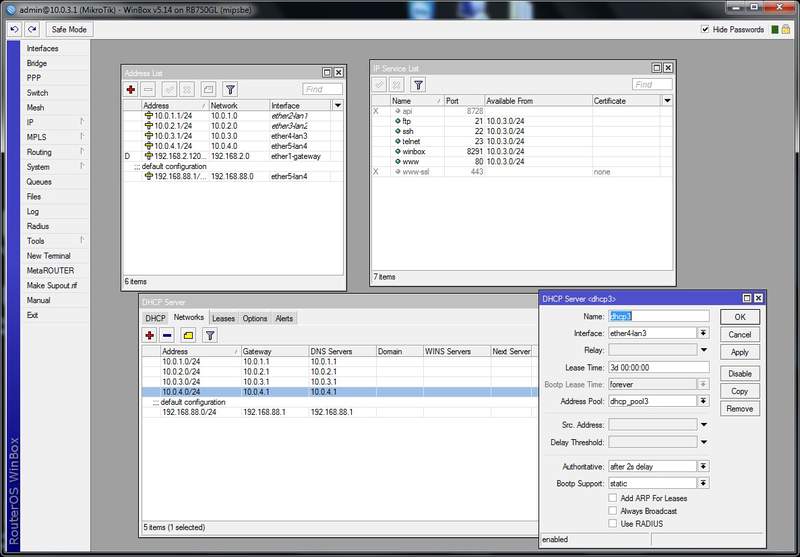Click the enable checkmark in IP Service List
The image size is (800, 557).
point(379,85)
